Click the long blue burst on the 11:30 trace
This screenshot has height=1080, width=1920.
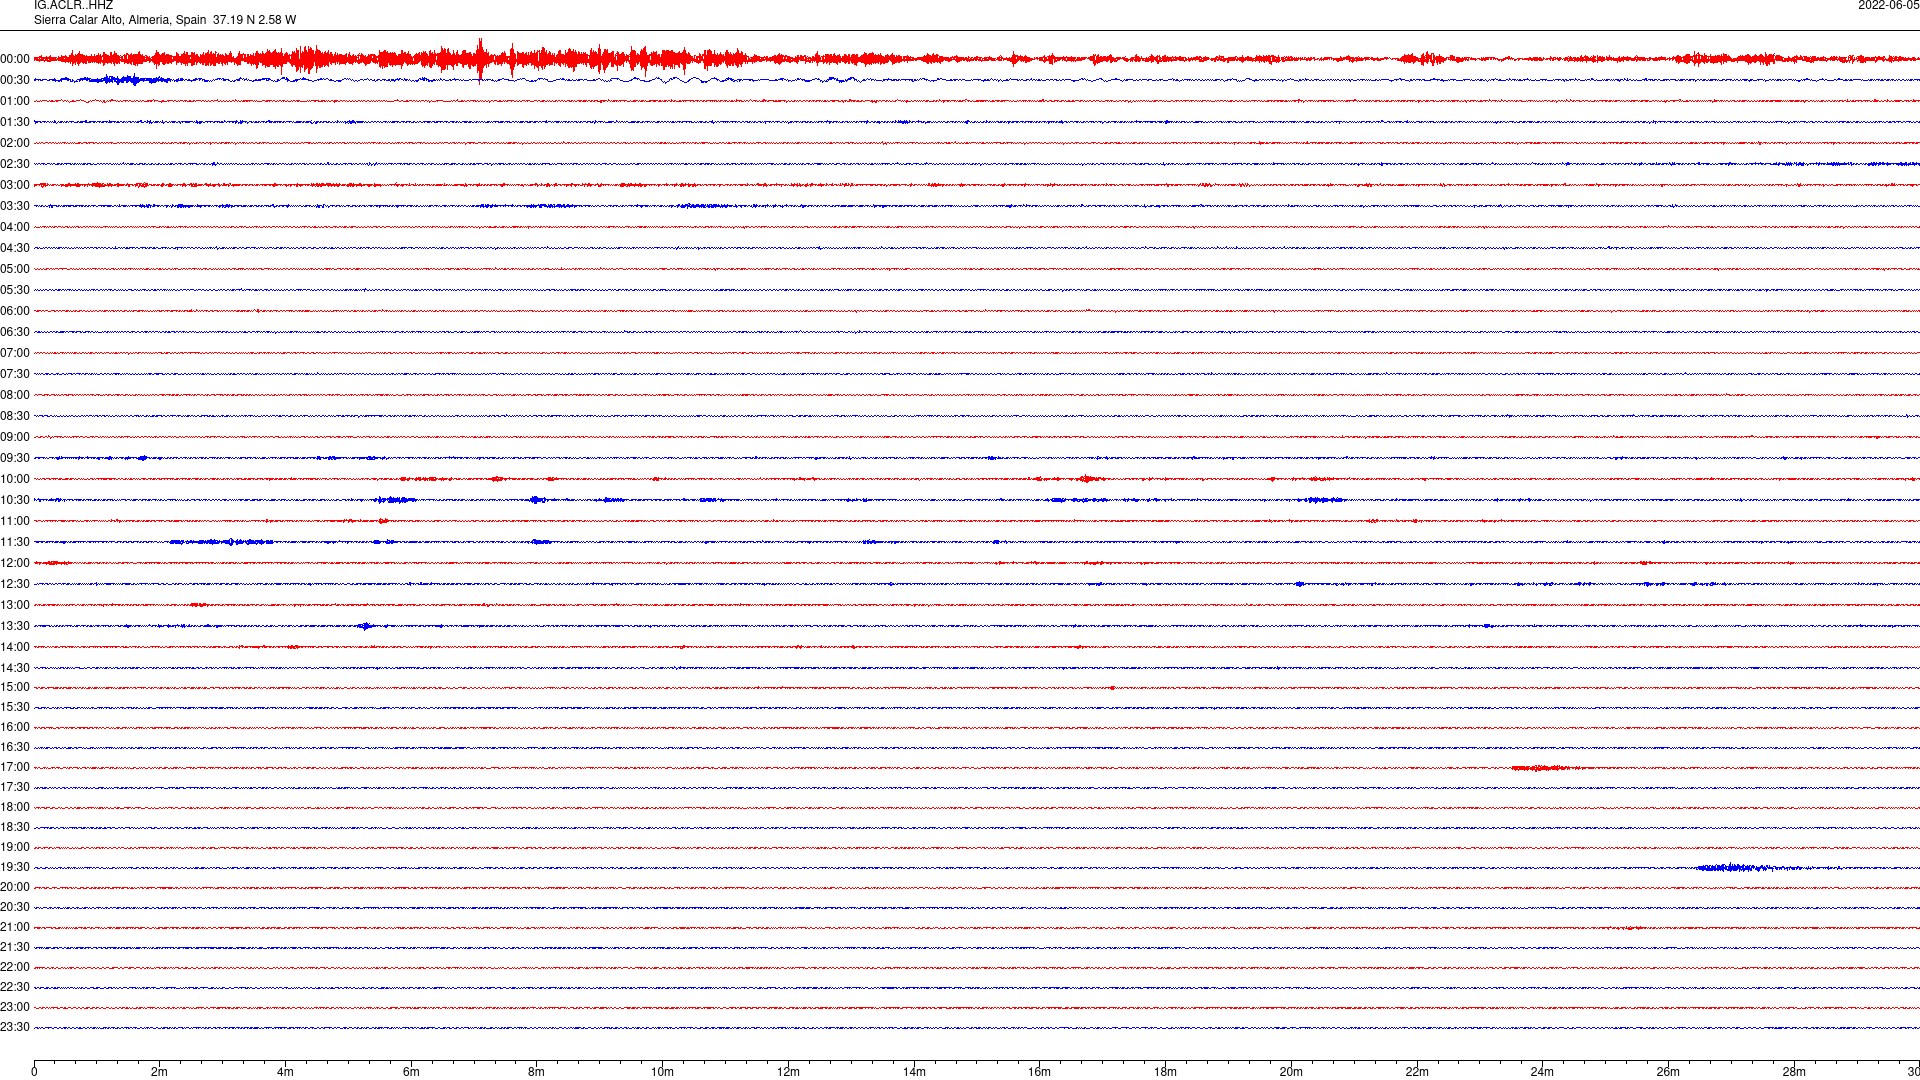222,542
